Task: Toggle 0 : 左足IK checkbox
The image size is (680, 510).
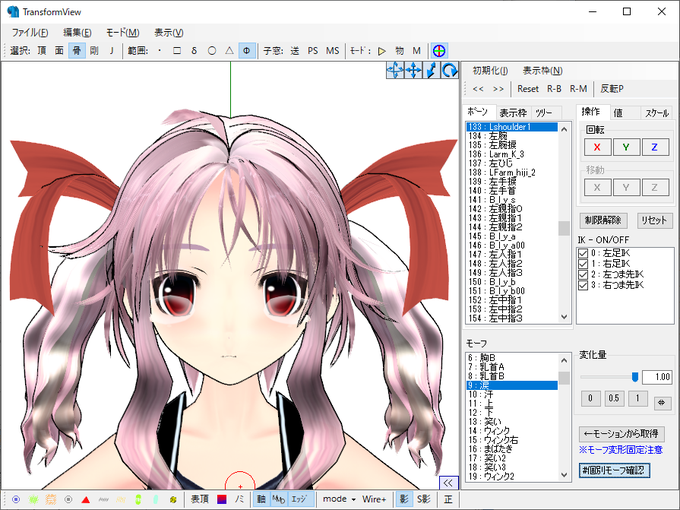Action: click(583, 253)
